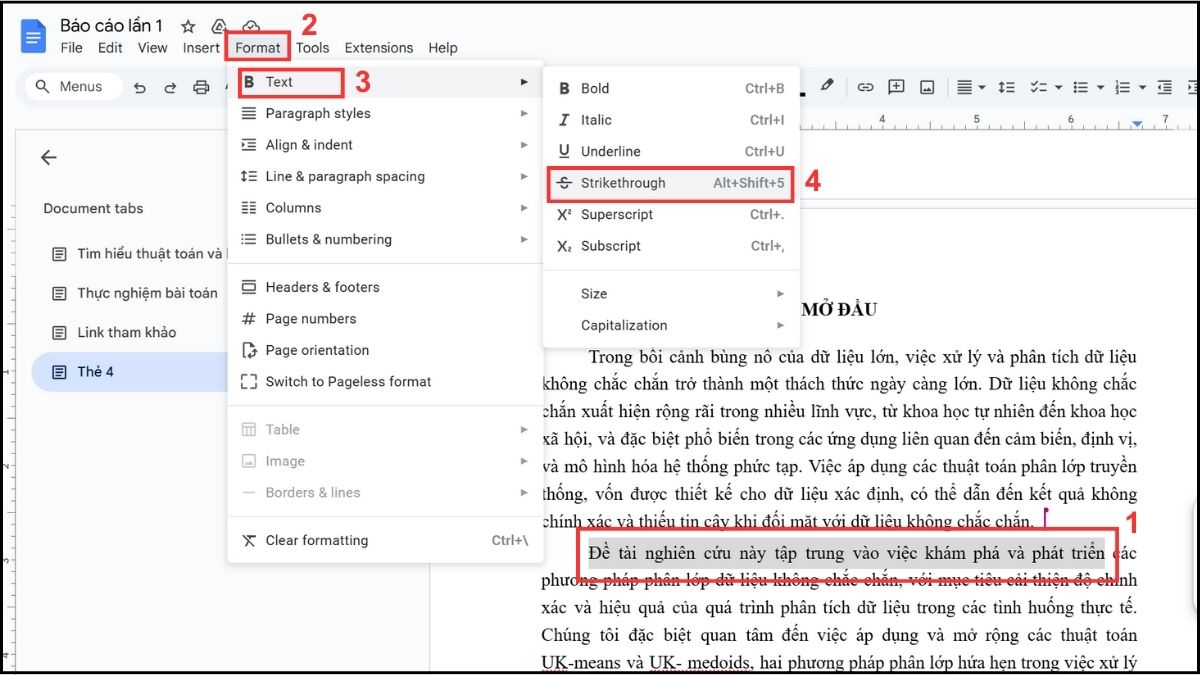Toggle Bold formatting in the Text submenu
The width and height of the screenshot is (1200, 675).
click(595, 88)
